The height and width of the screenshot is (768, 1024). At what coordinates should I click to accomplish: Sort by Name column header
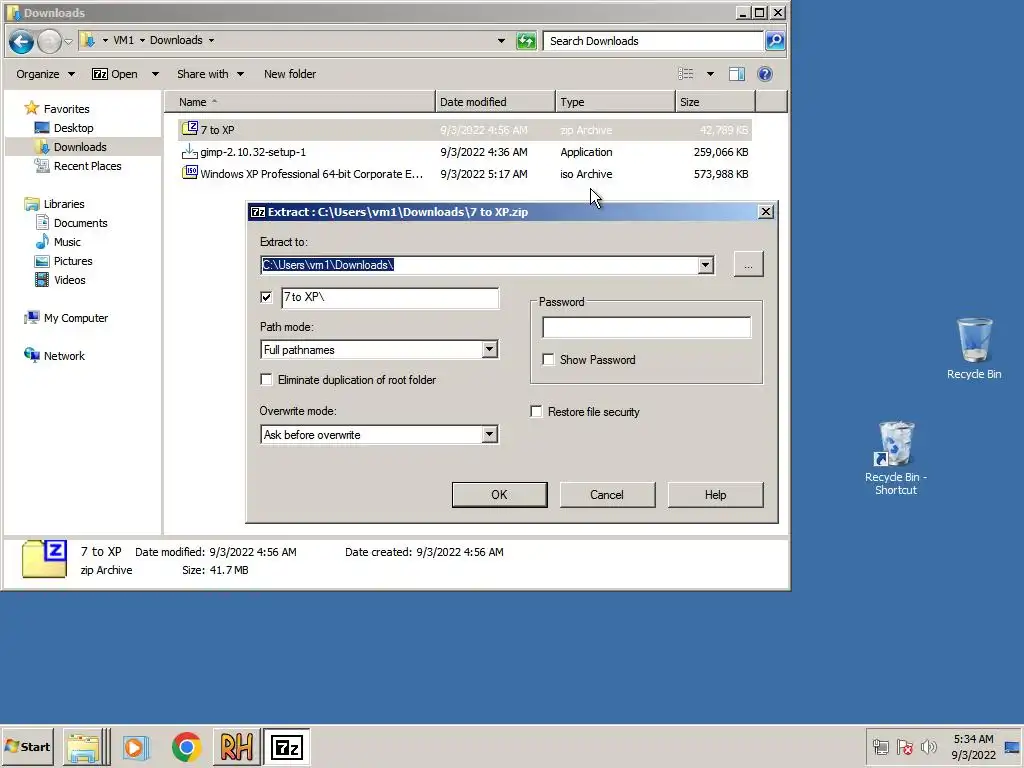click(x=300, y=102)
